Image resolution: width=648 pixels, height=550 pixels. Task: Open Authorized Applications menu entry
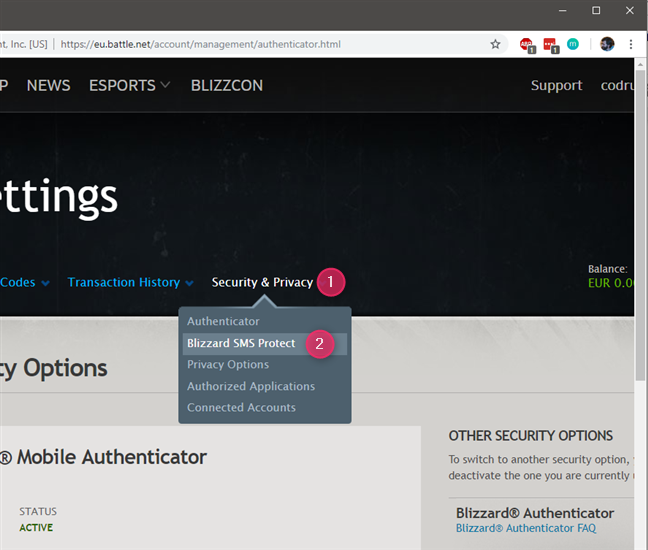click(251, 386)
